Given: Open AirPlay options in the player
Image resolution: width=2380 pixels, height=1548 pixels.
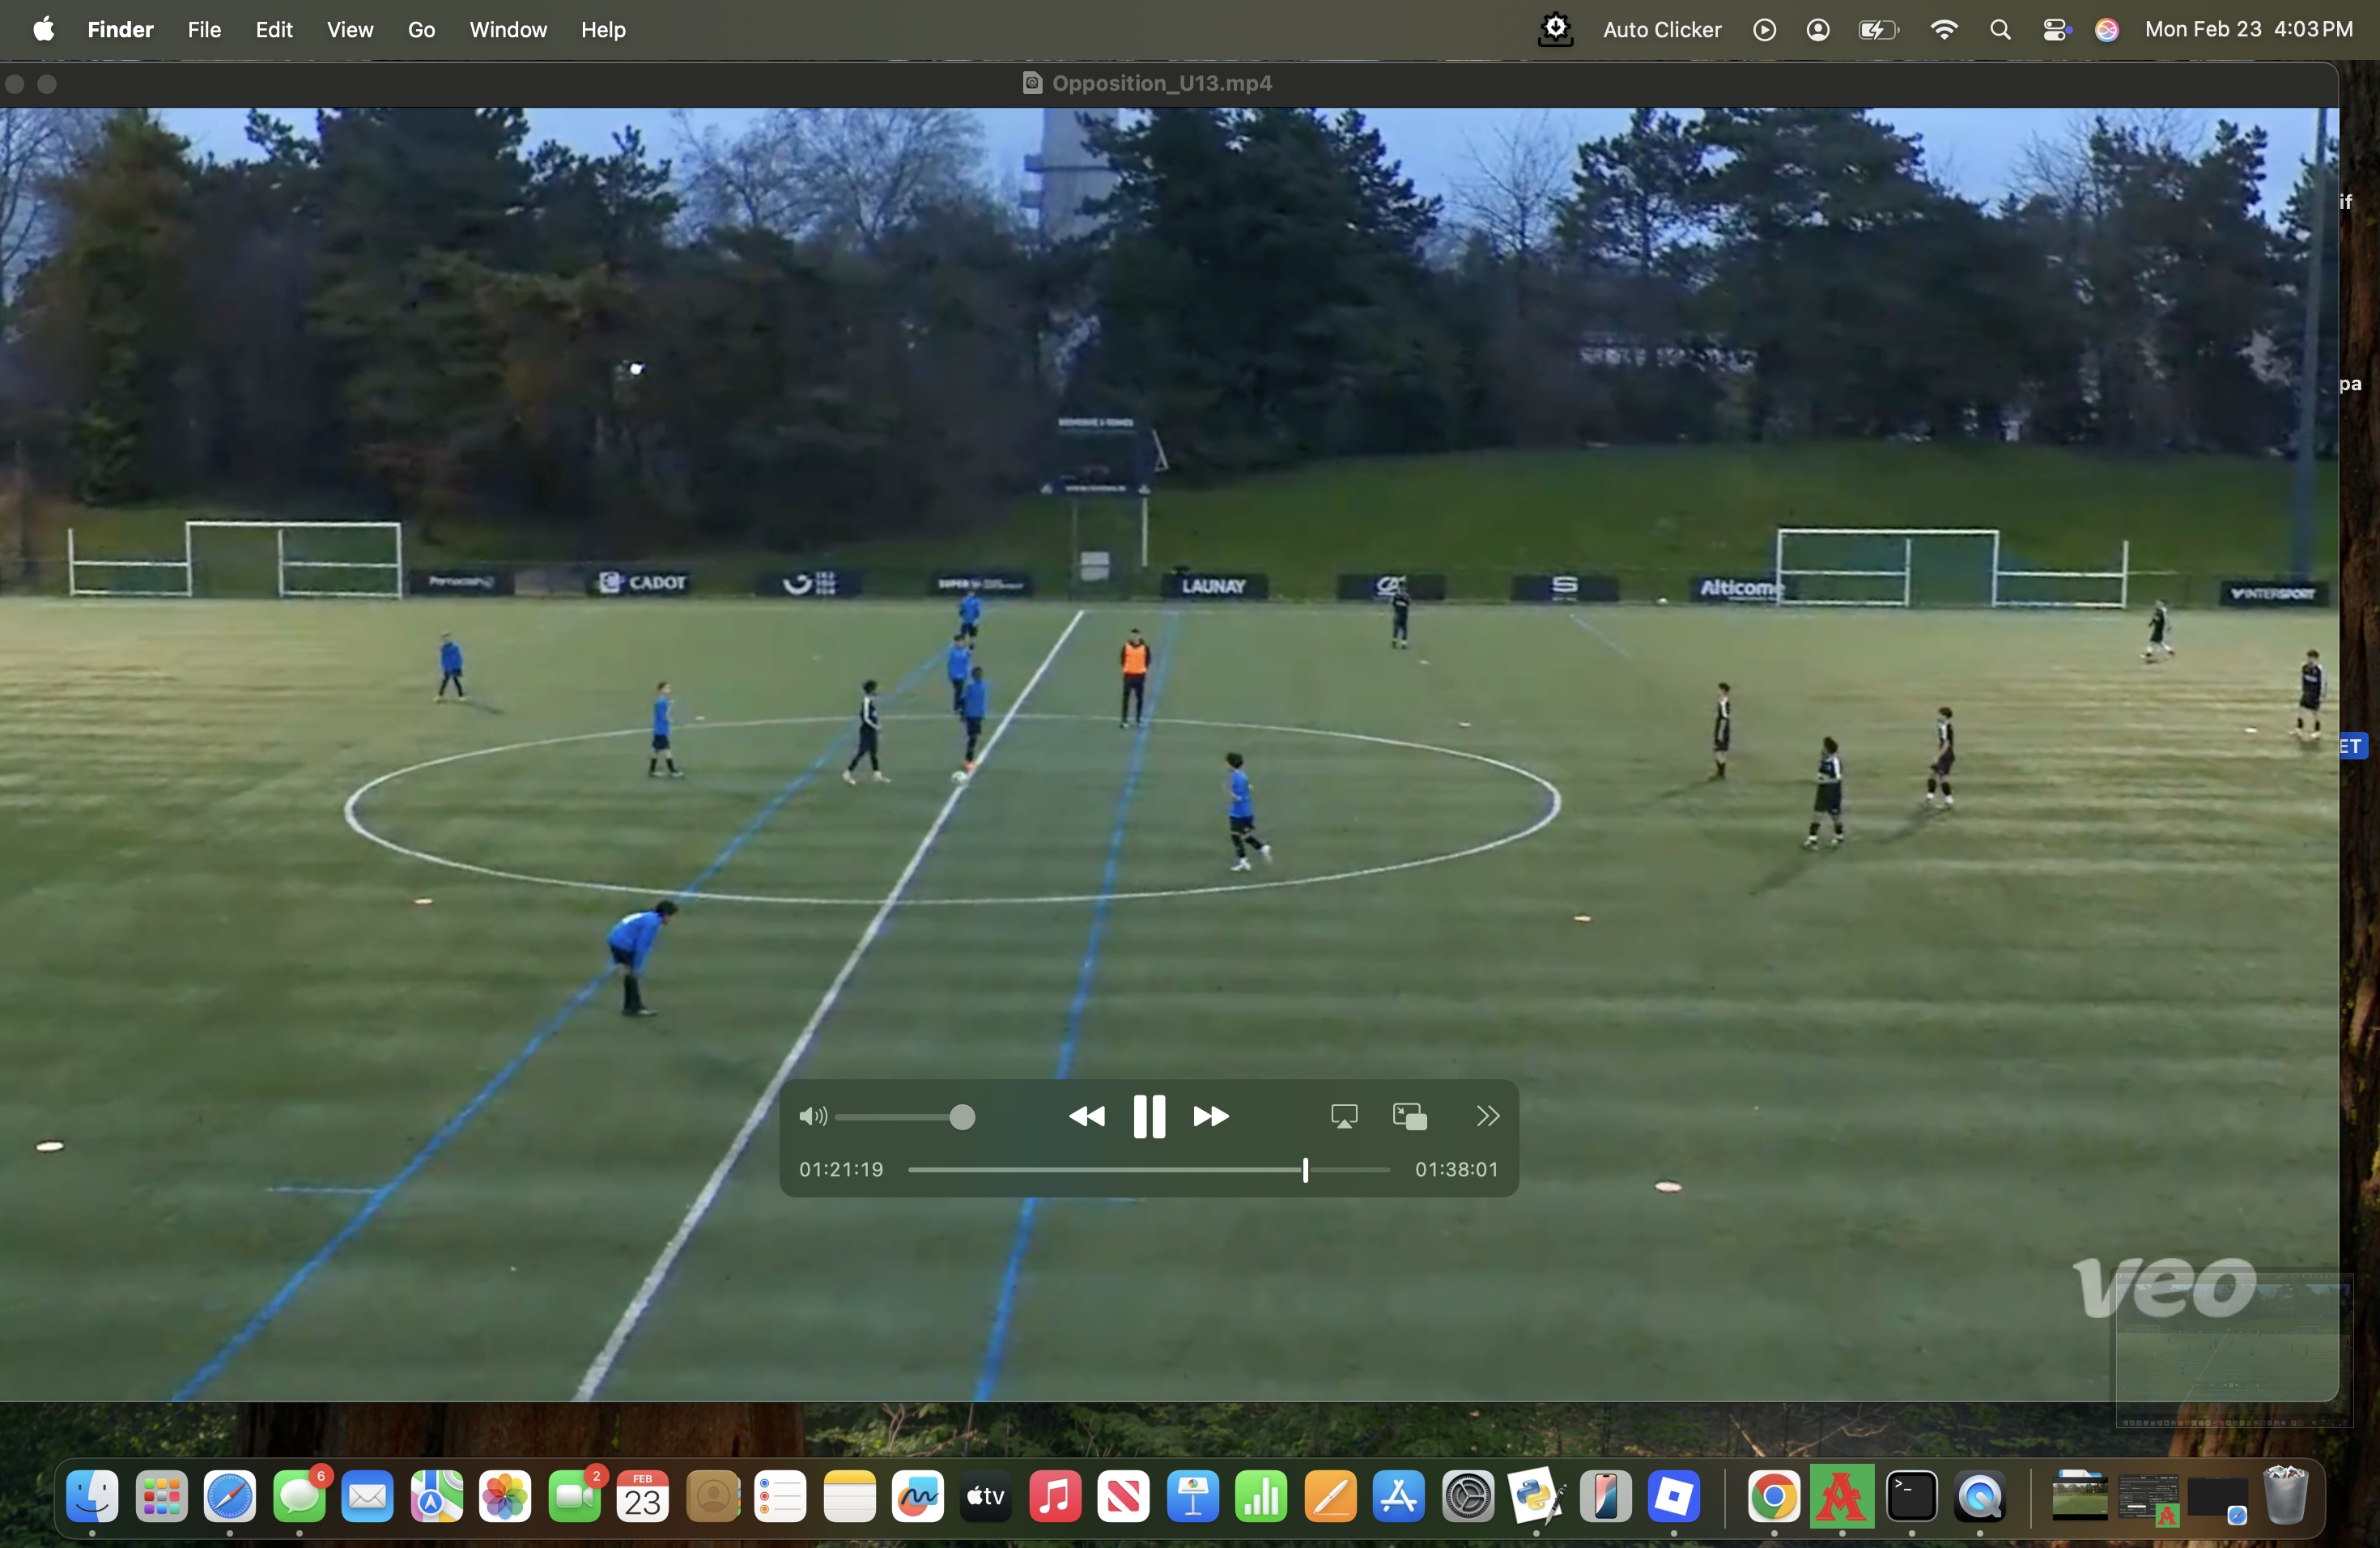Looking at the screenshot, I should (1344, 1116).
